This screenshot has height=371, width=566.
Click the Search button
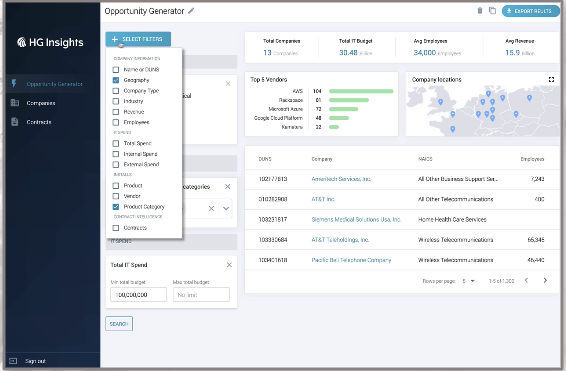click(119, 324)
